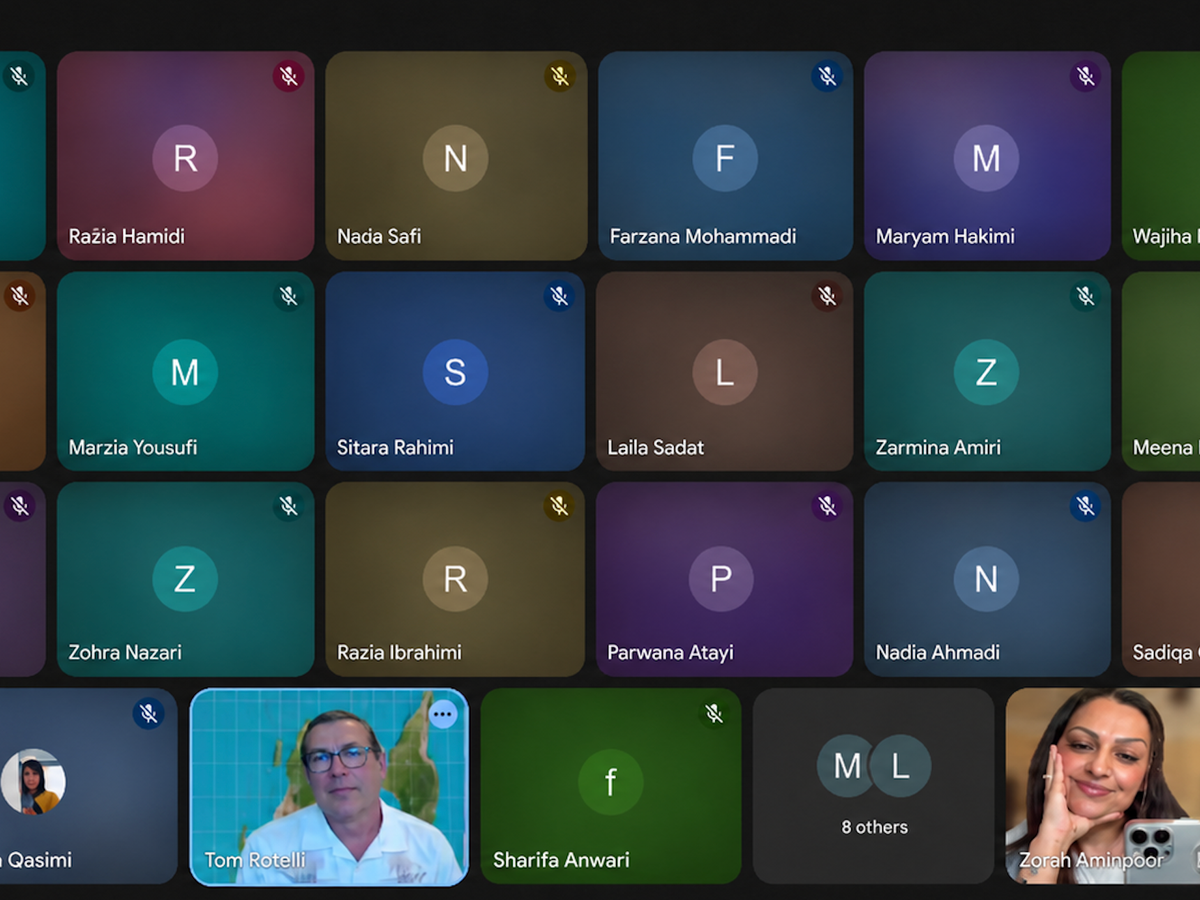Click the "R" avatar of Razia Hamidi

(185, 158)
